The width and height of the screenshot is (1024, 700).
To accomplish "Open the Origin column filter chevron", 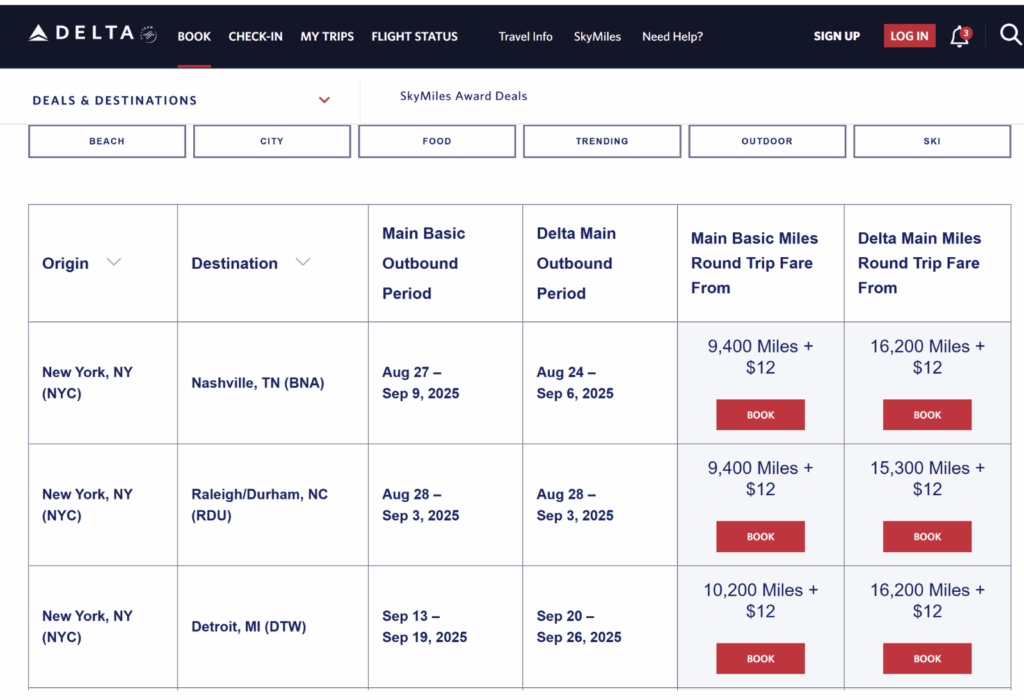I will (x=114, y=262).
